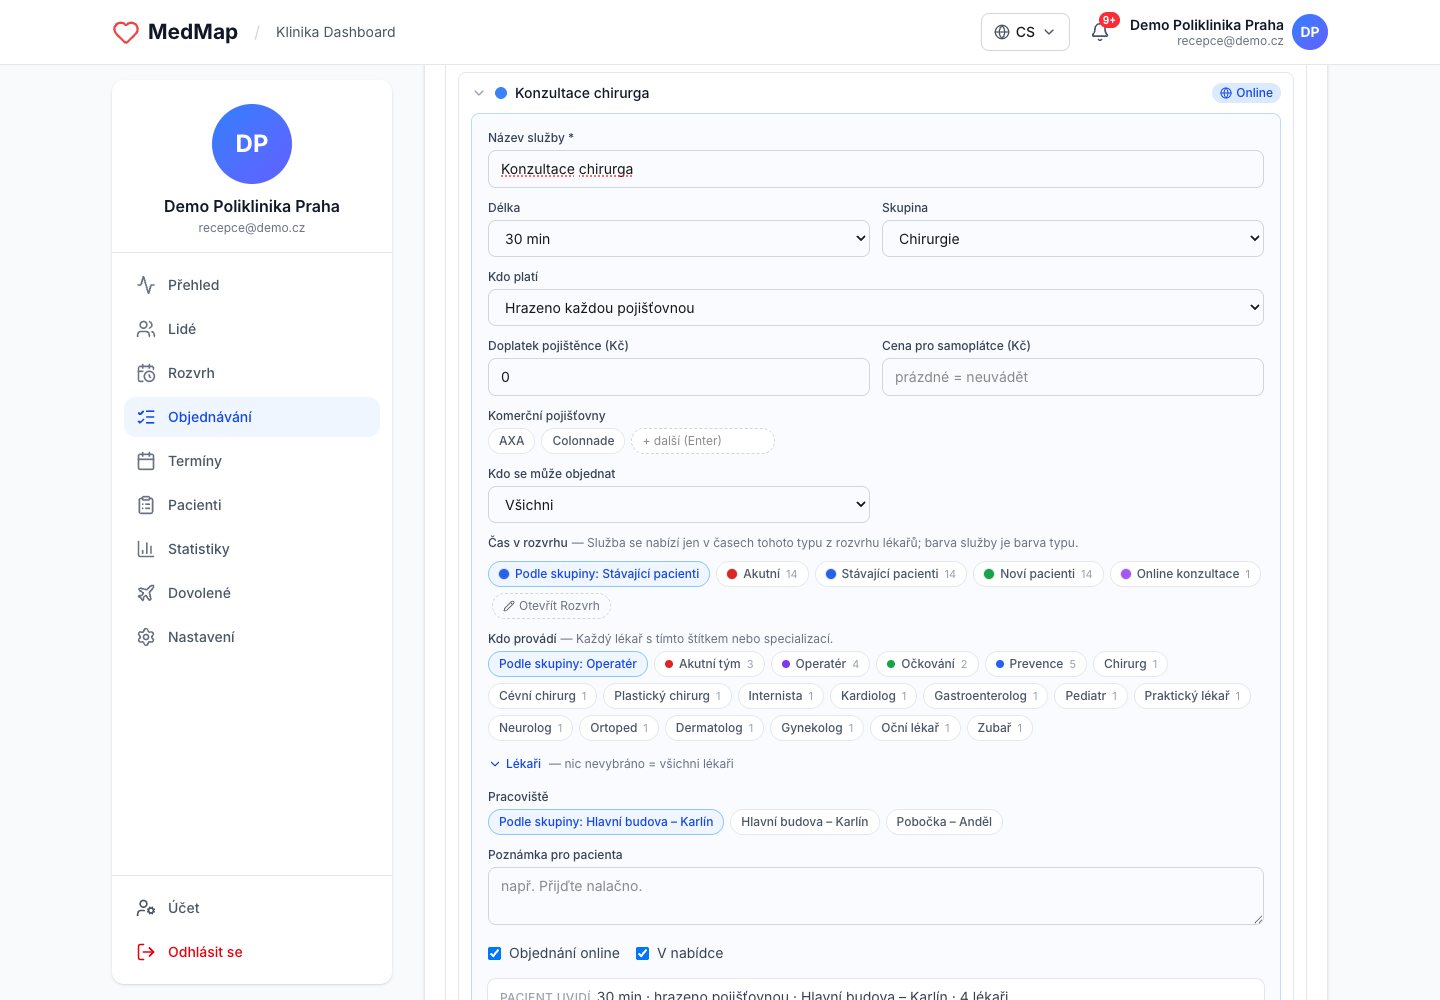Open the Statistiky menu item

tap(252, 549)
